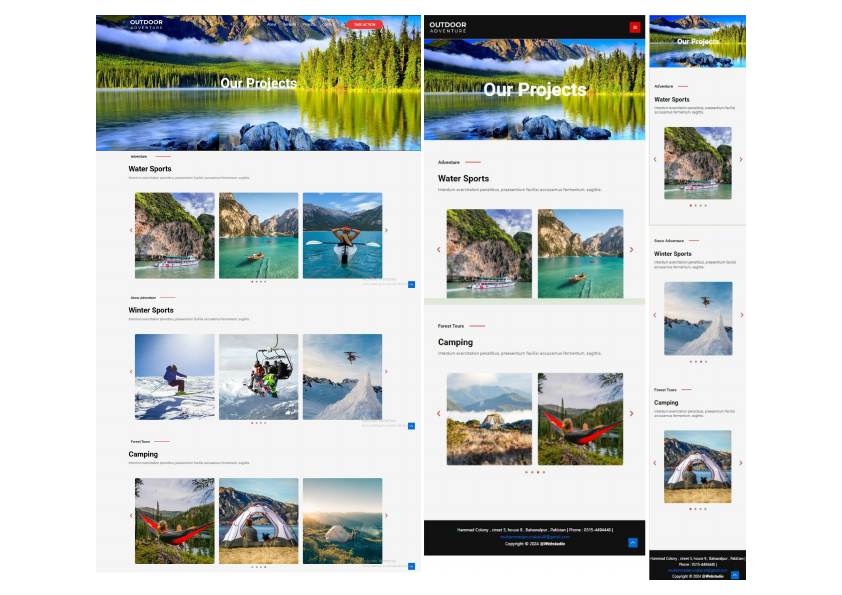Open the white tent photo in mobile Camping
The image size is (842, 595).
coord(698,467)
